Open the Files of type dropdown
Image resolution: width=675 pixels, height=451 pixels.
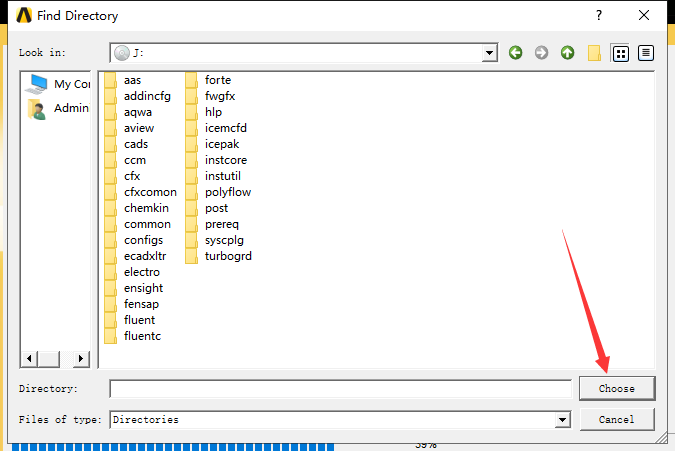tap(562, 420)
